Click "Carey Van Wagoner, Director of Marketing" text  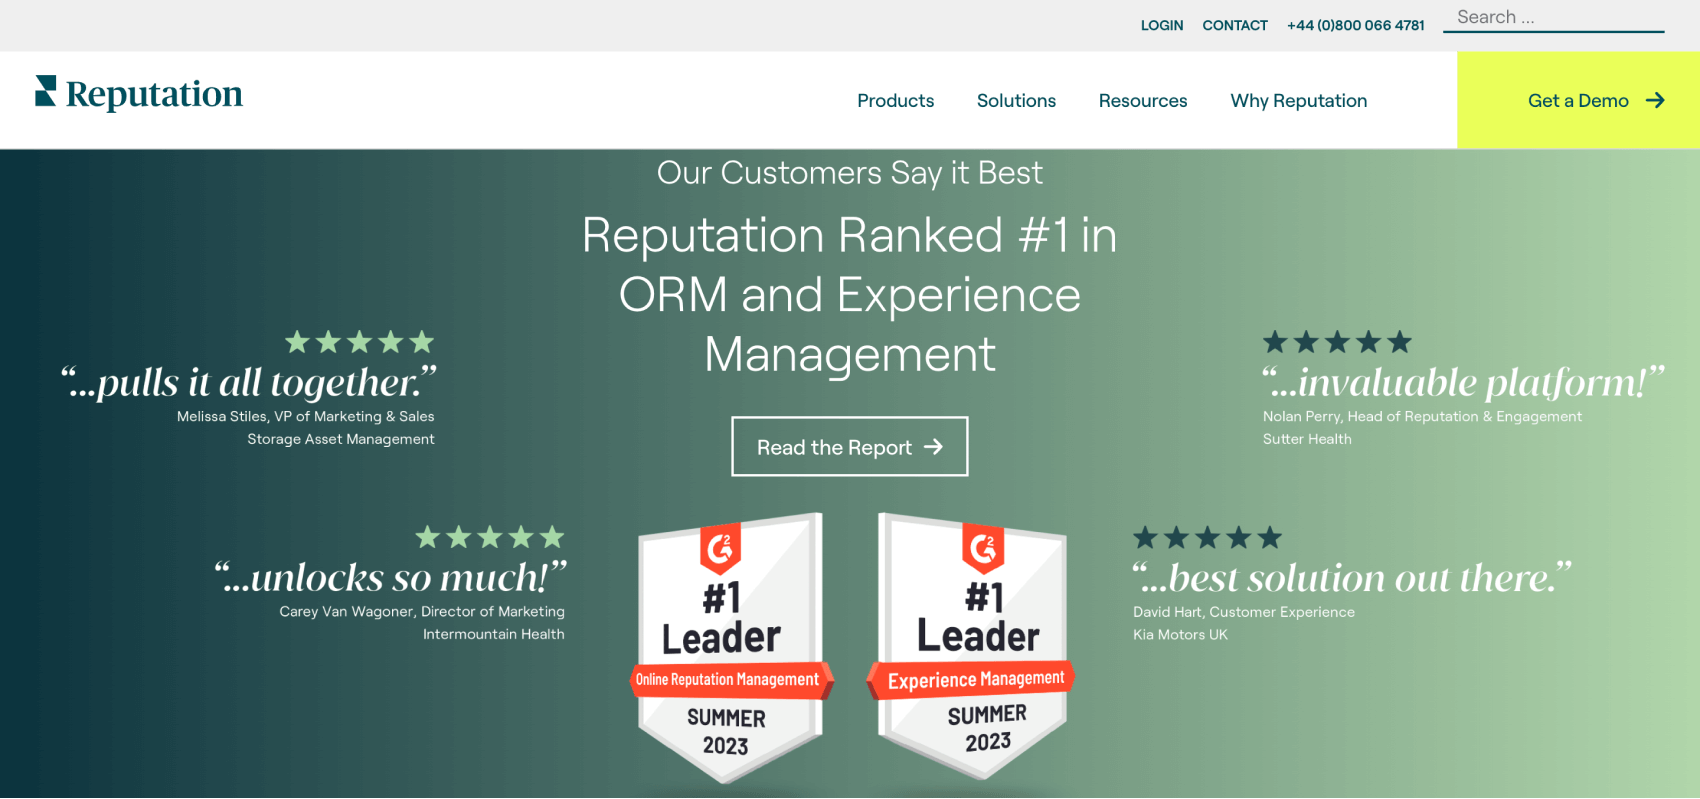[x=422, y=611]
